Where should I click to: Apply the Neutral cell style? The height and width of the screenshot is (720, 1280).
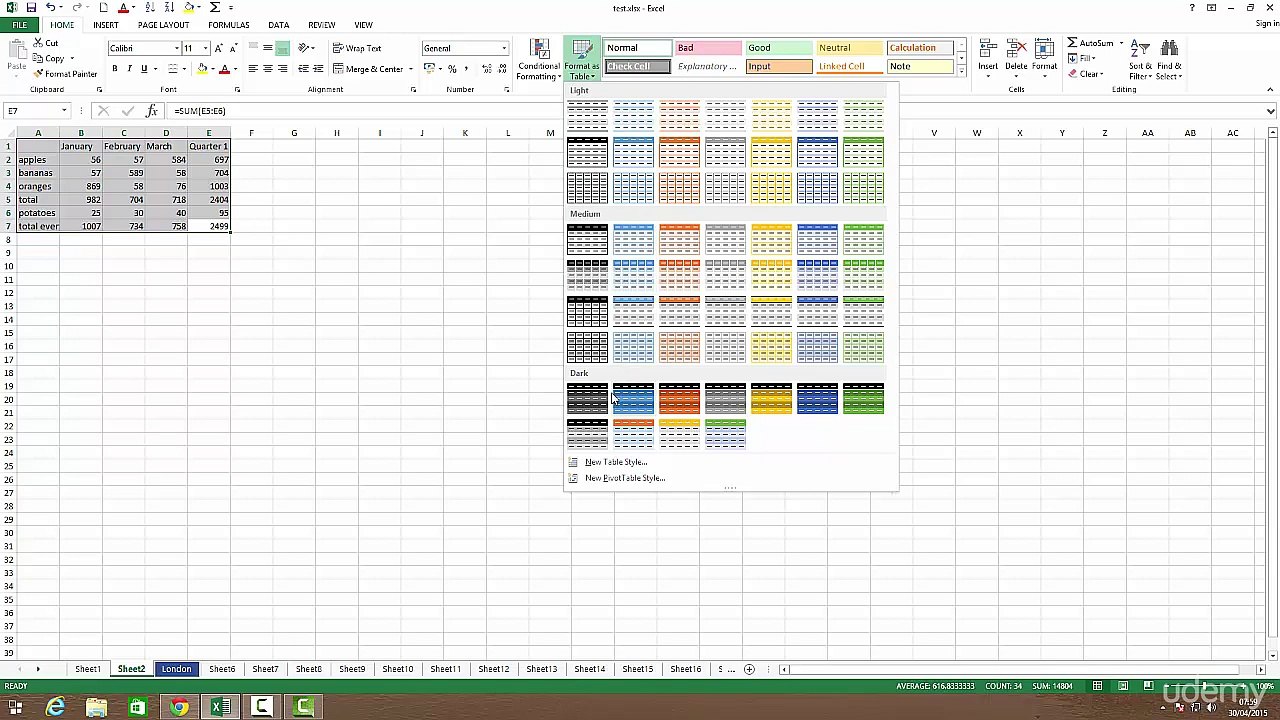(x=850, y=48)
